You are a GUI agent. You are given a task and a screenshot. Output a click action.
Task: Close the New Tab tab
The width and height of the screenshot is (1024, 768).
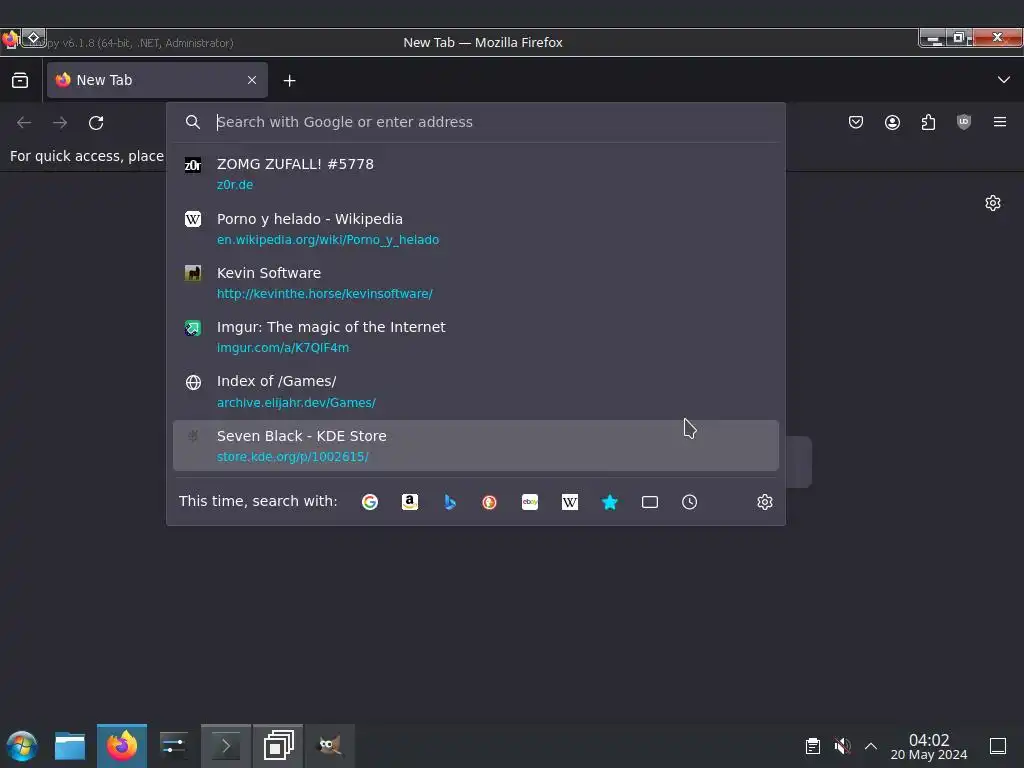(x=252, y=80)
